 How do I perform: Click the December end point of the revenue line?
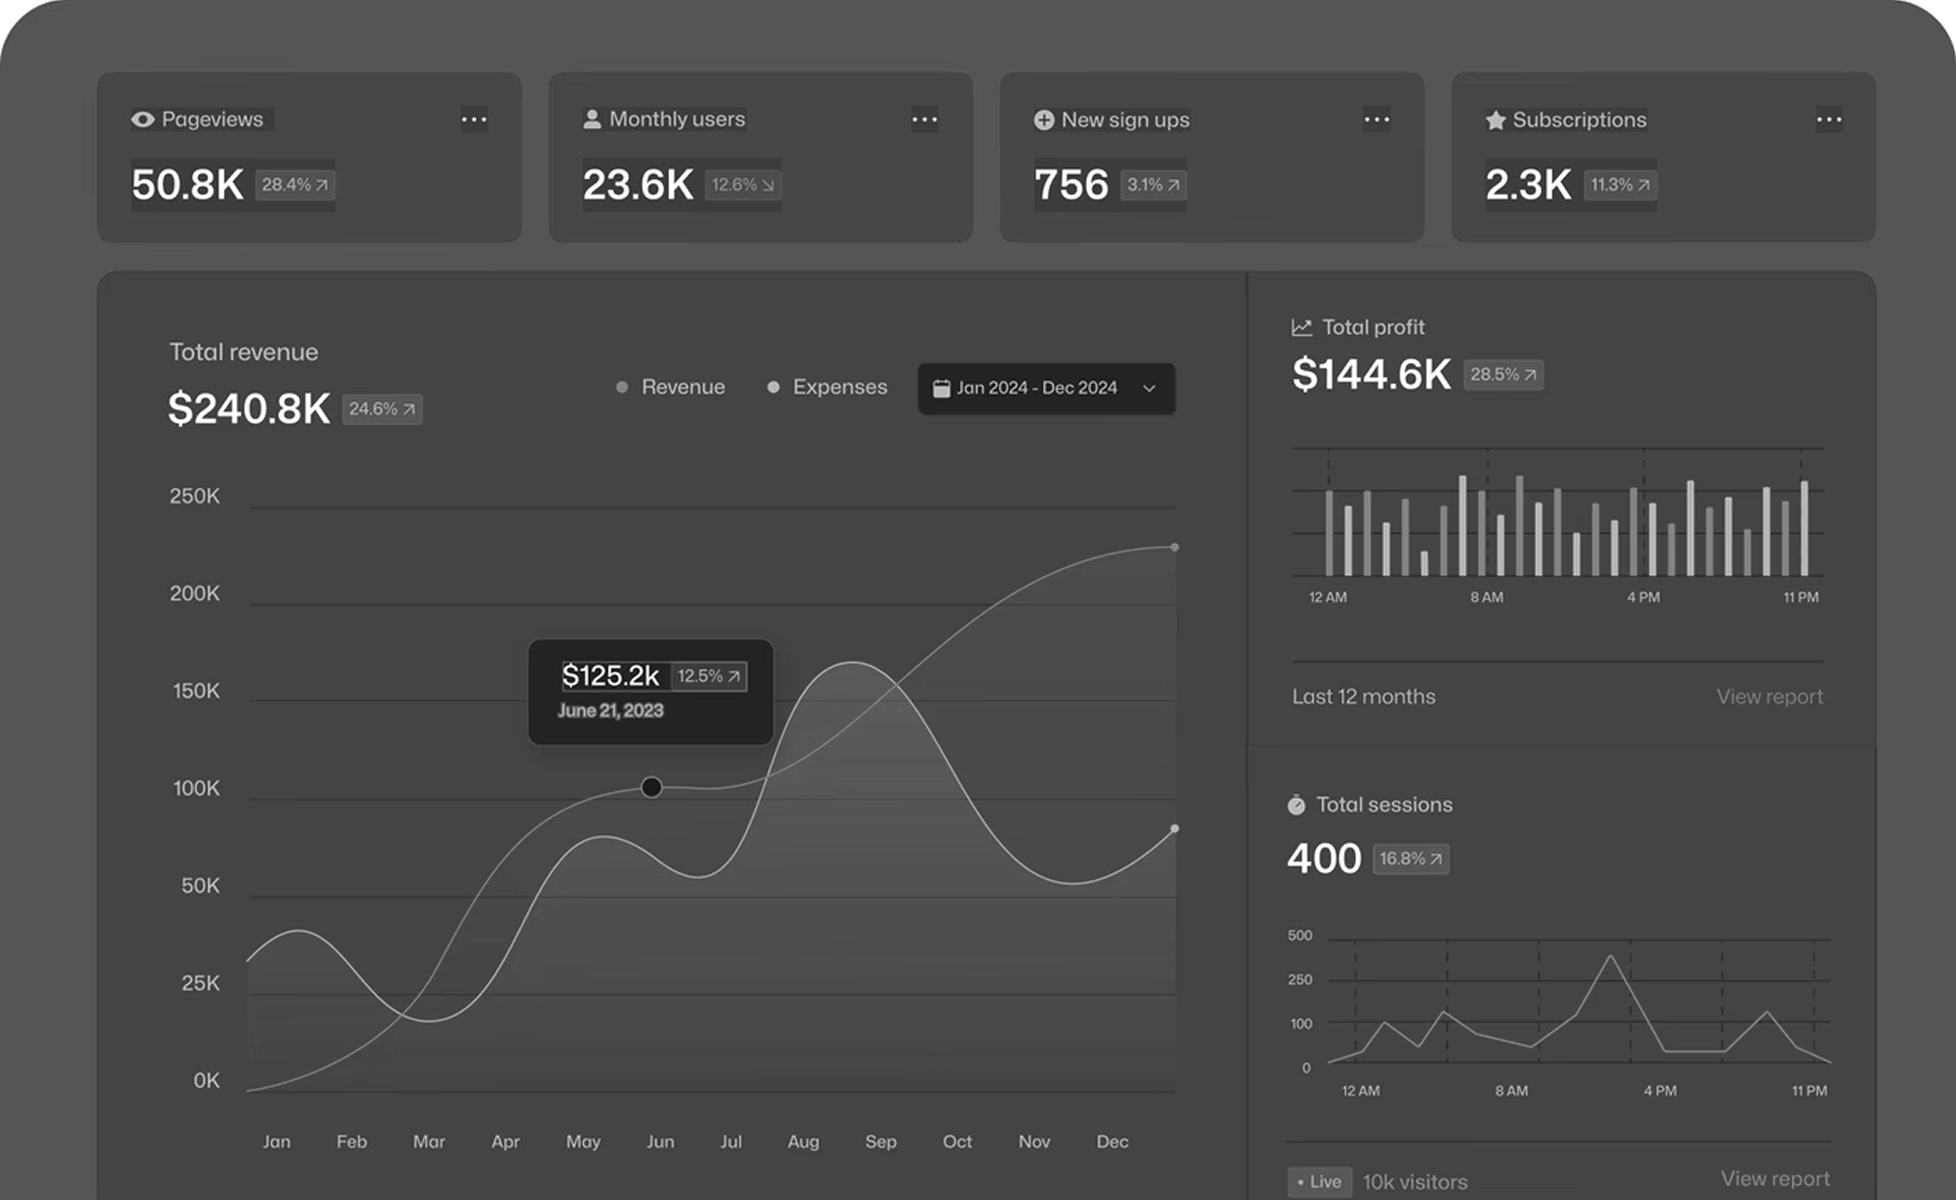click(x=1175, y=547)
